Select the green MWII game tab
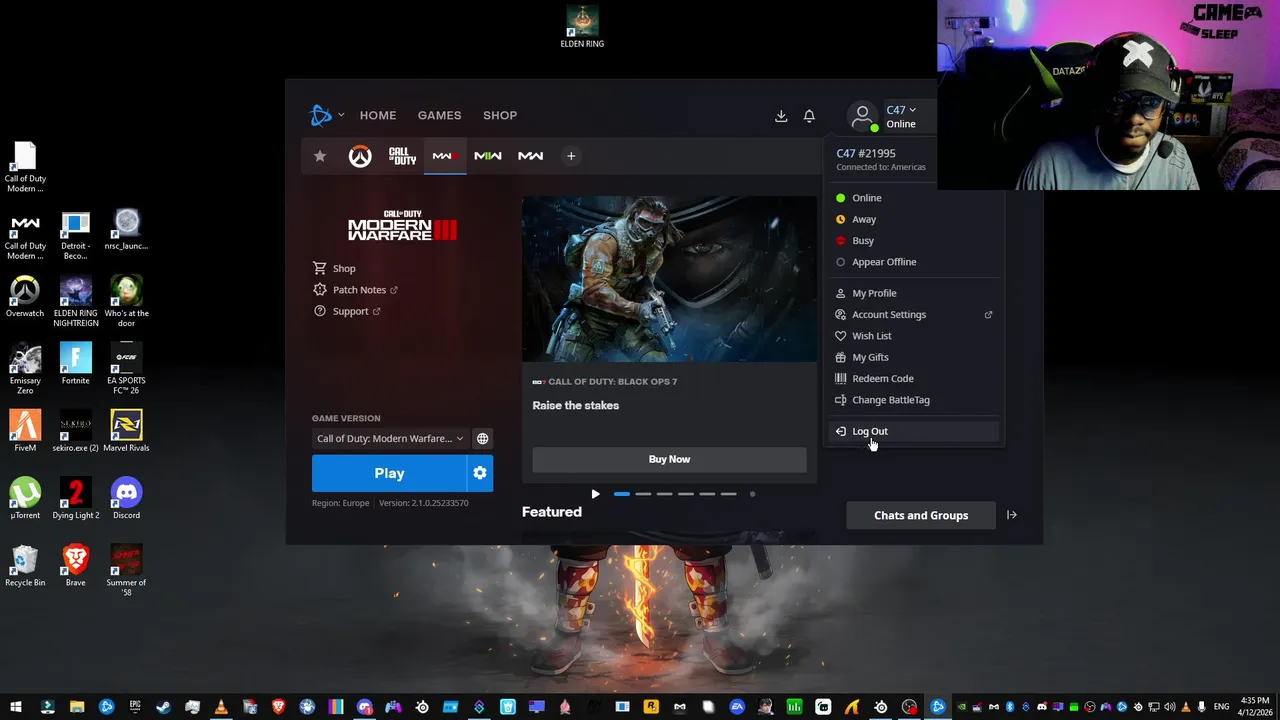 [488, 156]
